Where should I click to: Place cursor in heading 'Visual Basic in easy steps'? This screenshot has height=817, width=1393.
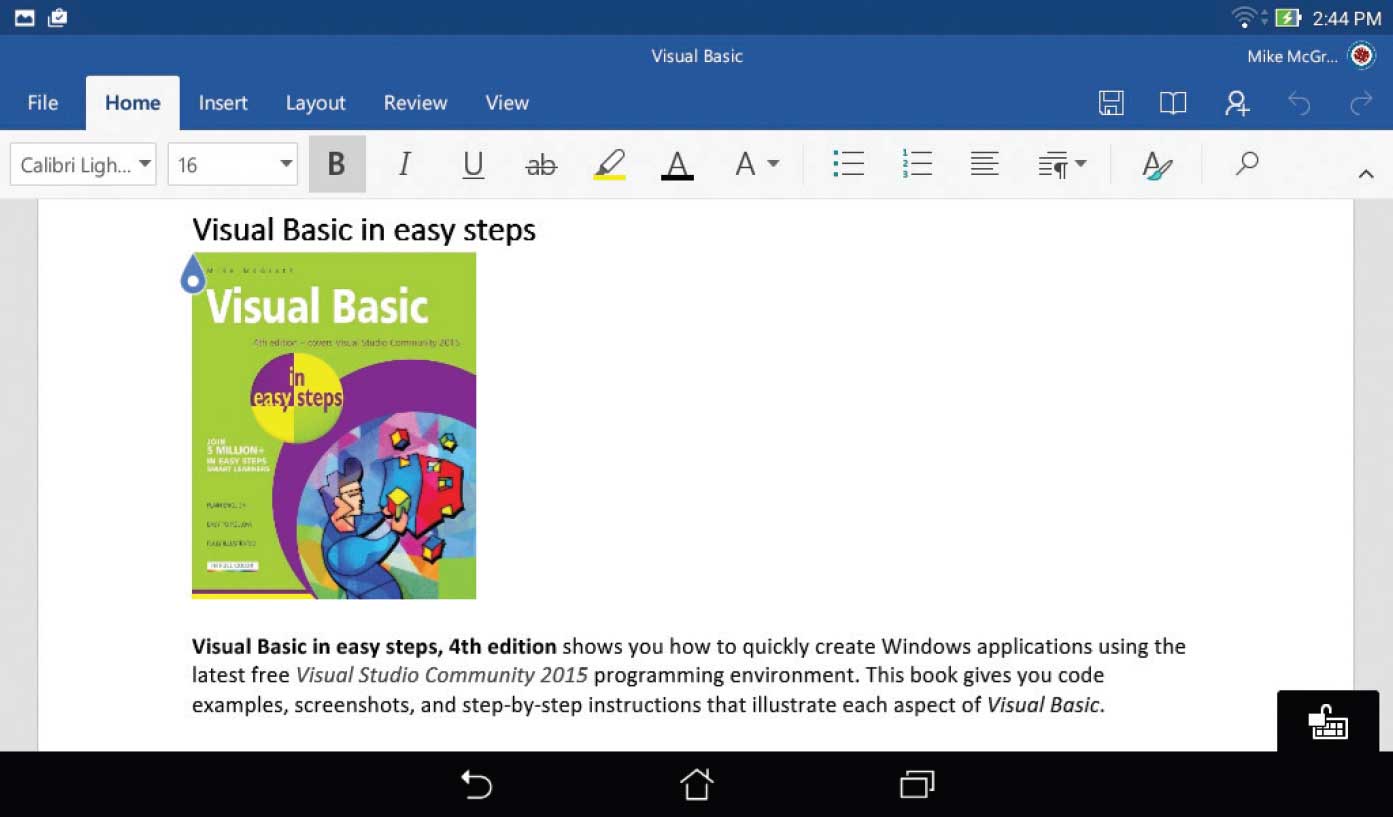pos(364,230)
